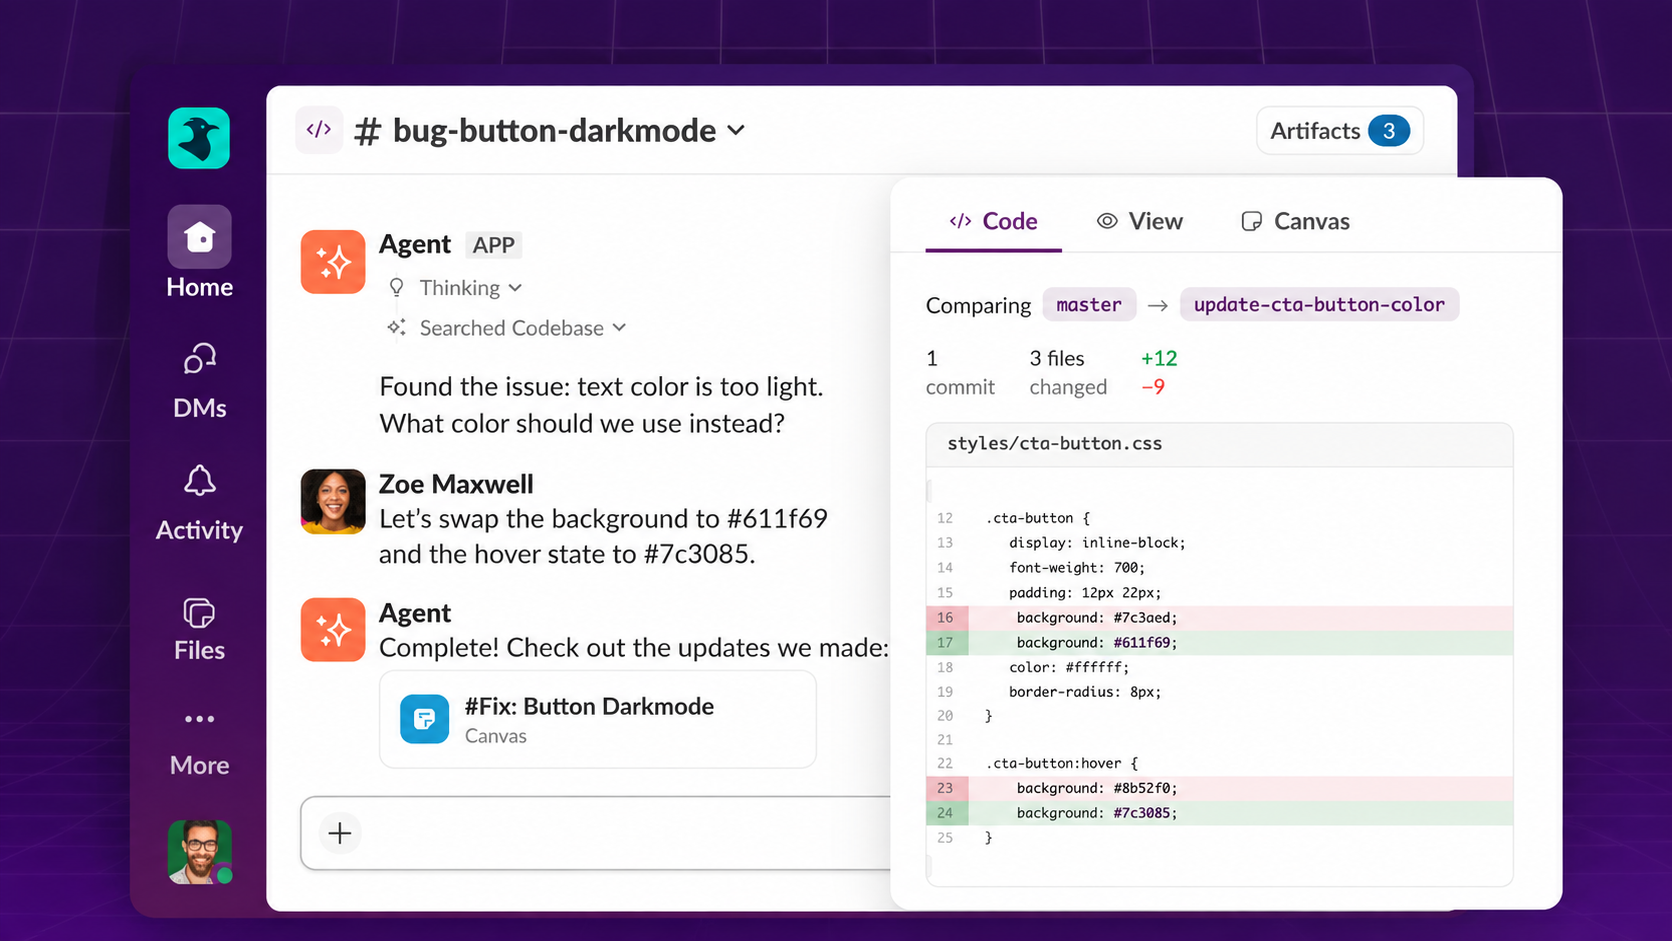Click the update-cta-button-color branch label
This screenshot has height=941, width=1672.
(1319, 305)
